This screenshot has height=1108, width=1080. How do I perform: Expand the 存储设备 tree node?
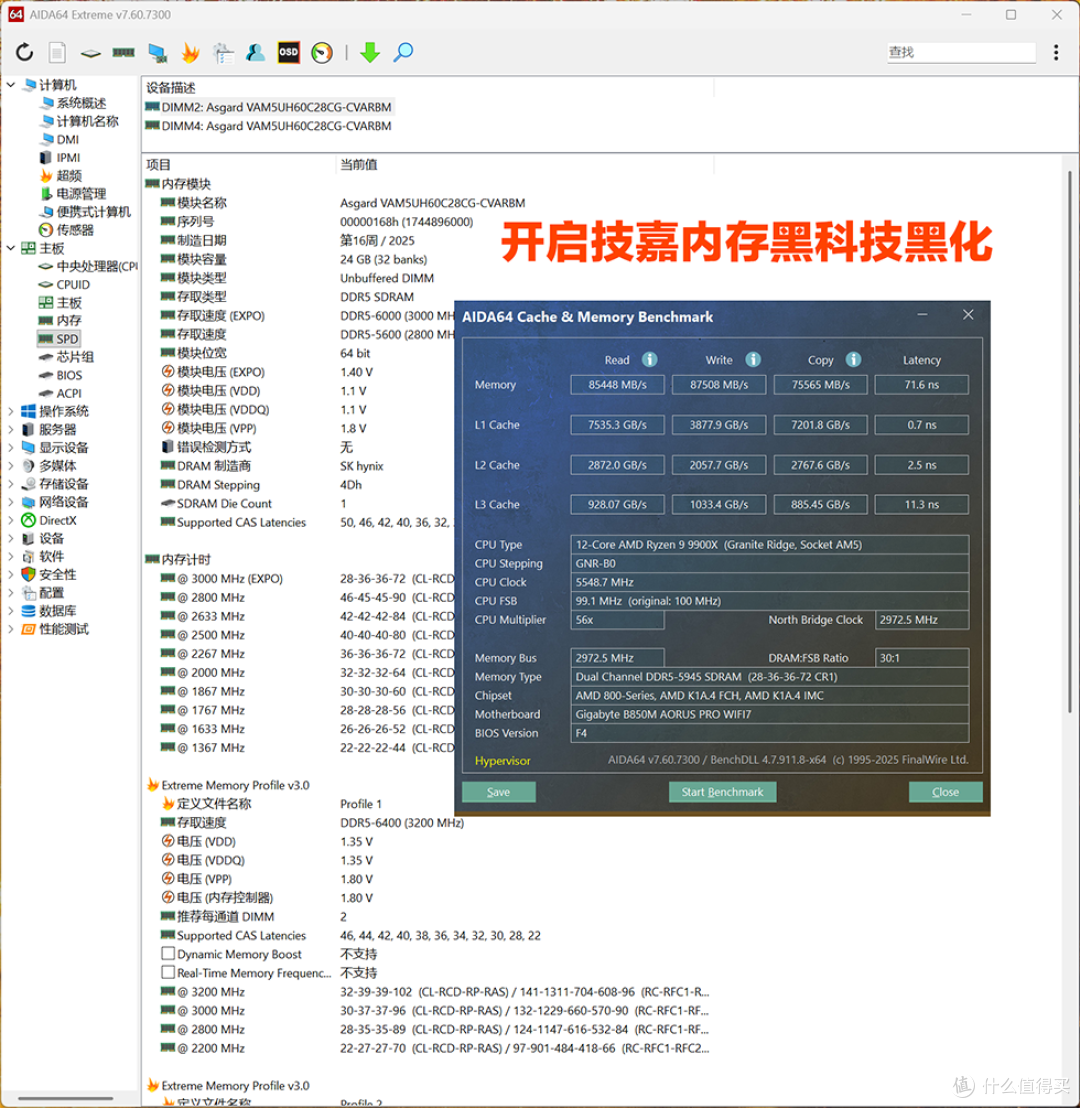click(x=11, y=484)
